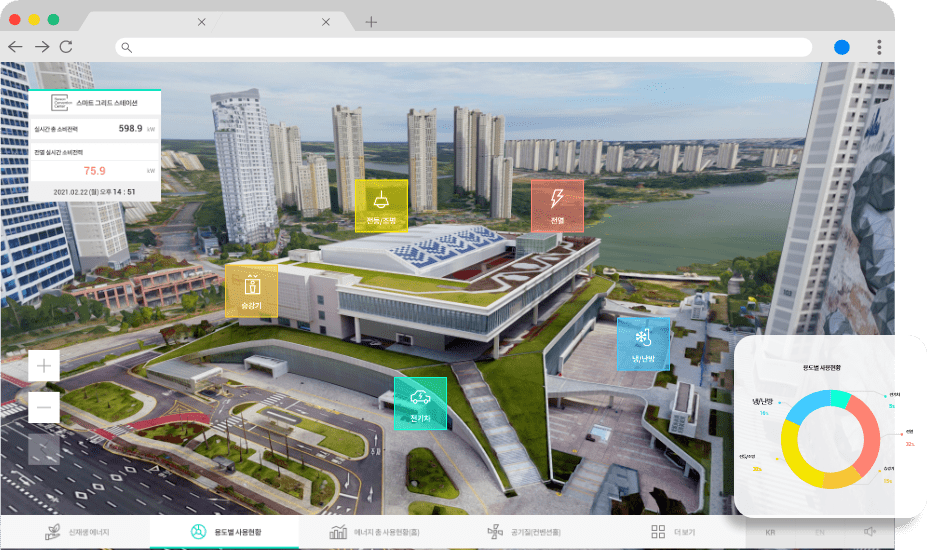Image resolution: width=929 pixels, height=550 pixels.
Task: Click the macOS green fullscreen window button
Action: [53, 20]
